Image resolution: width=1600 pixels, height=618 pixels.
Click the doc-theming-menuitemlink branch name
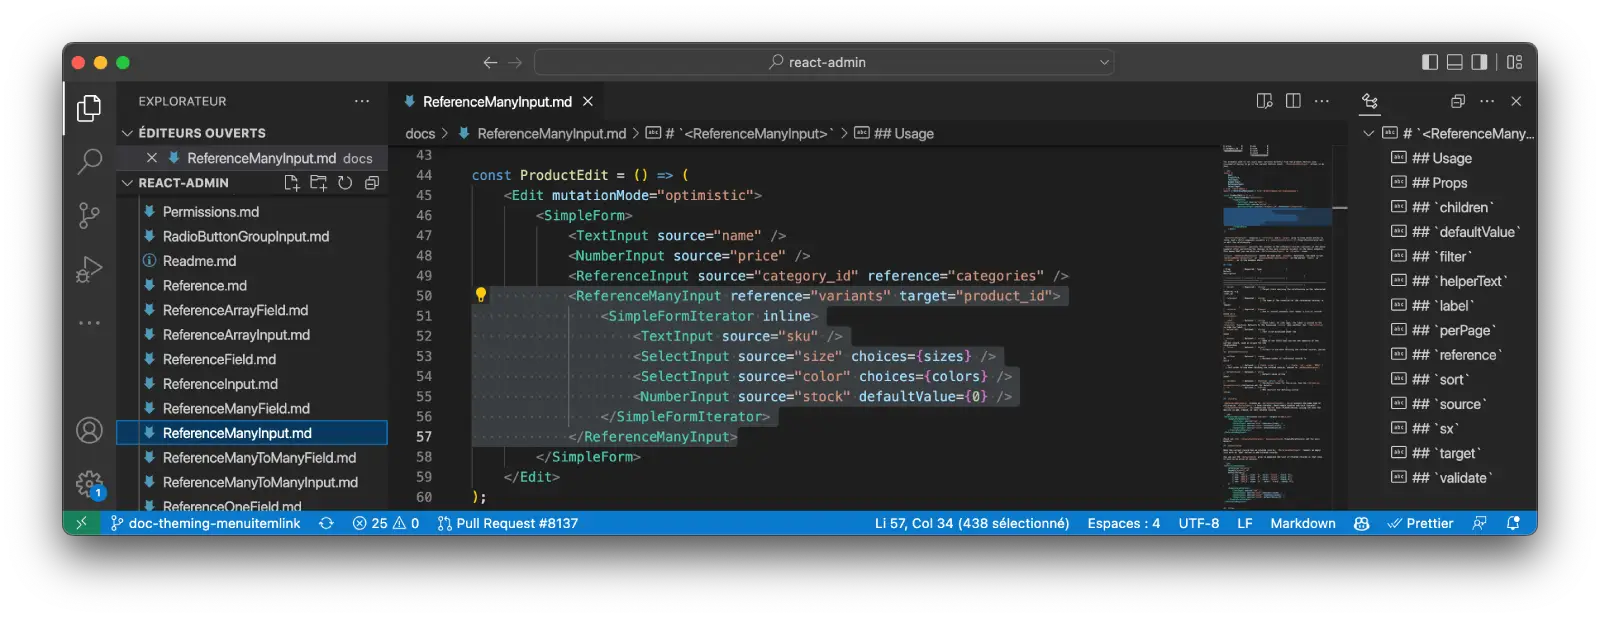(213, 523)
